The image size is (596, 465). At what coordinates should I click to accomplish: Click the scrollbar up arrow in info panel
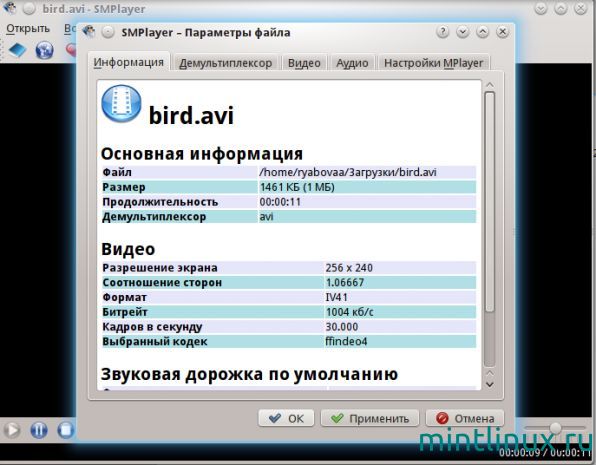click(490, 85)
